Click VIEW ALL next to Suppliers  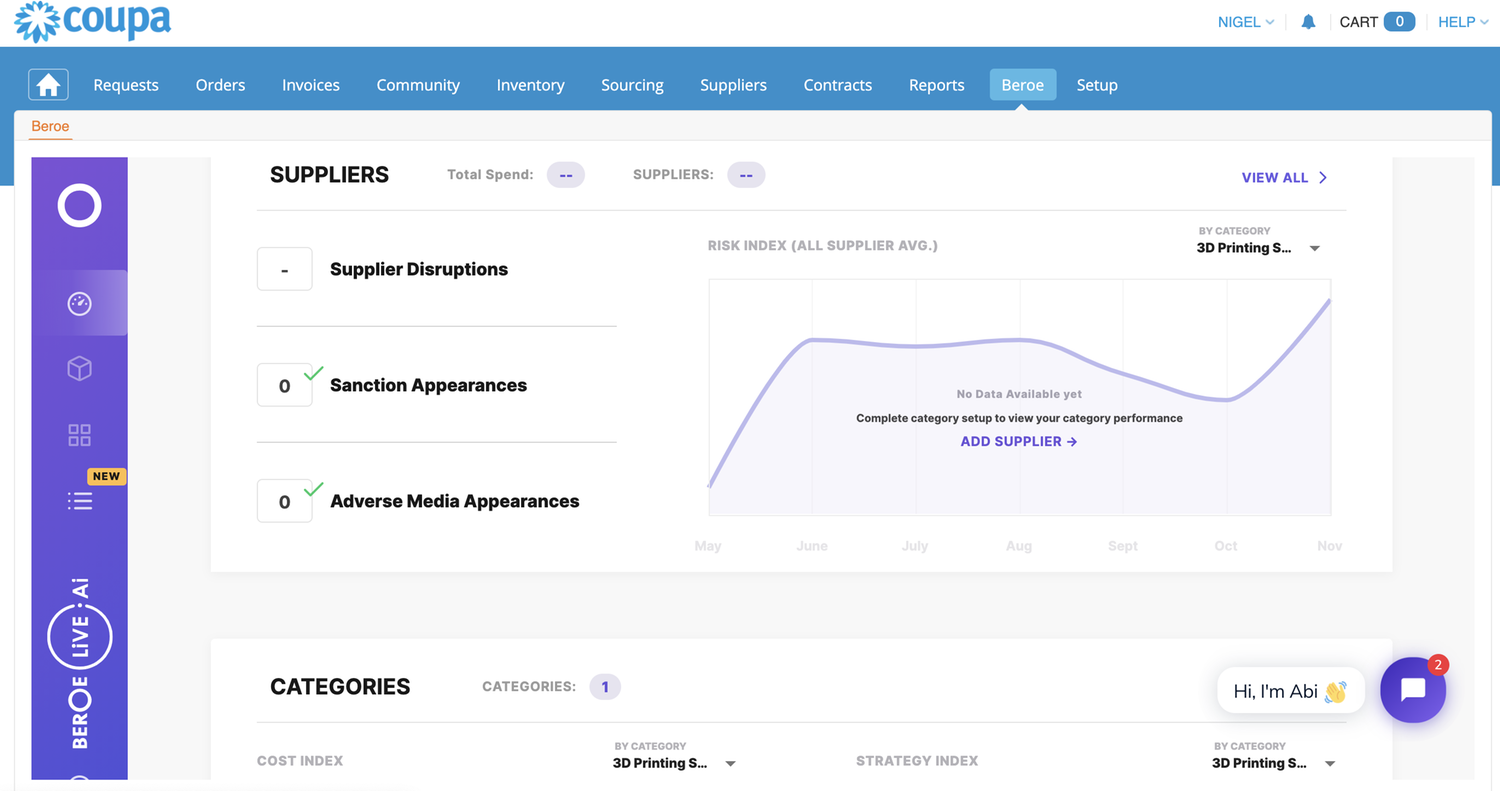(x=1283, y=177)
